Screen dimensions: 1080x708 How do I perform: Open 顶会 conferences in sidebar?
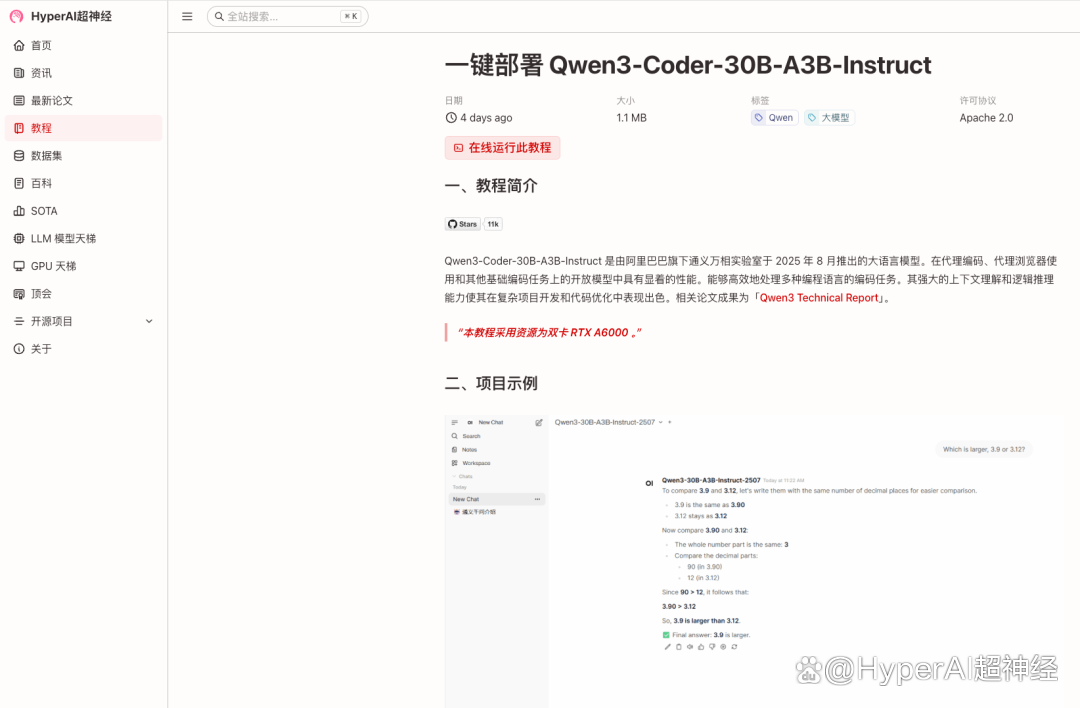(41, 294)
